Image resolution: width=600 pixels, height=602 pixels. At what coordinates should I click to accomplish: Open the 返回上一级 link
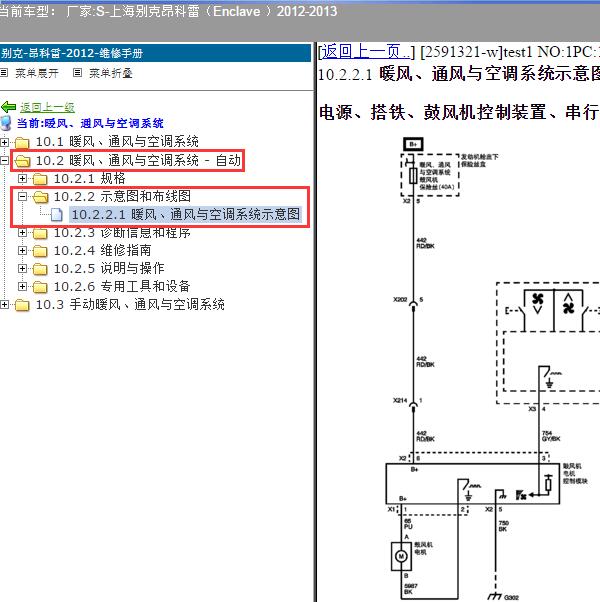click(47, 108)
